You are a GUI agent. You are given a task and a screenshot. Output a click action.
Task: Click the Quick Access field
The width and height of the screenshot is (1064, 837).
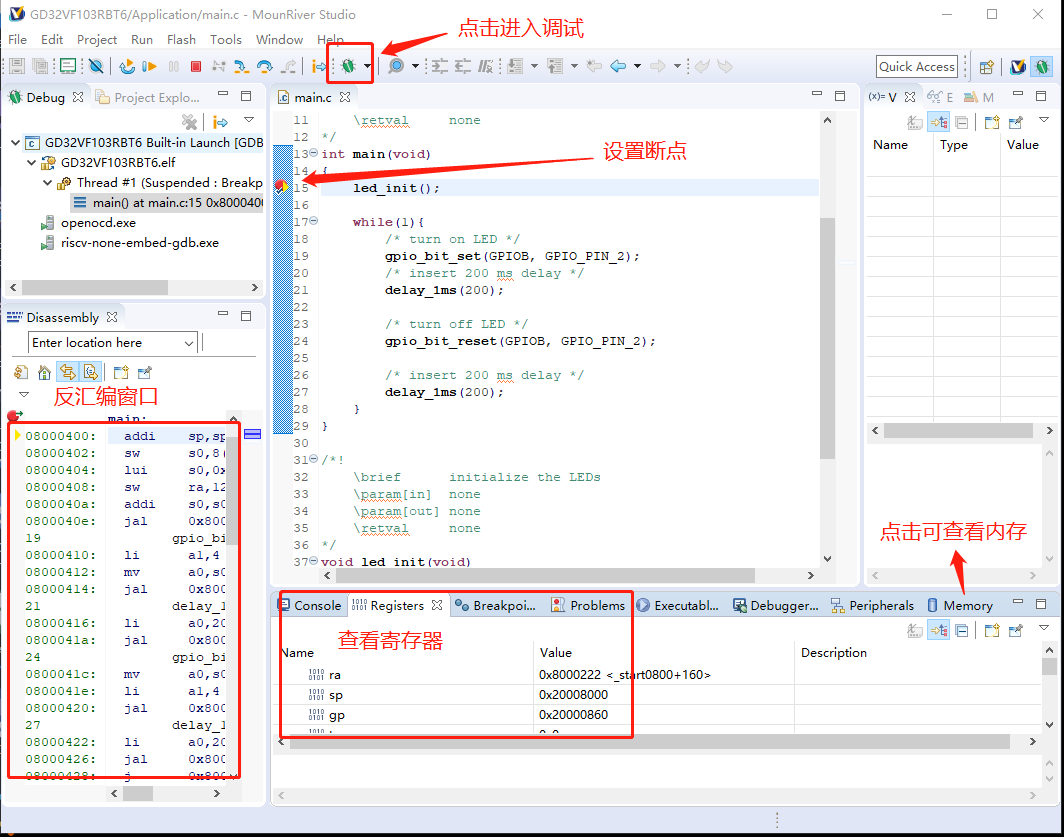917,67
